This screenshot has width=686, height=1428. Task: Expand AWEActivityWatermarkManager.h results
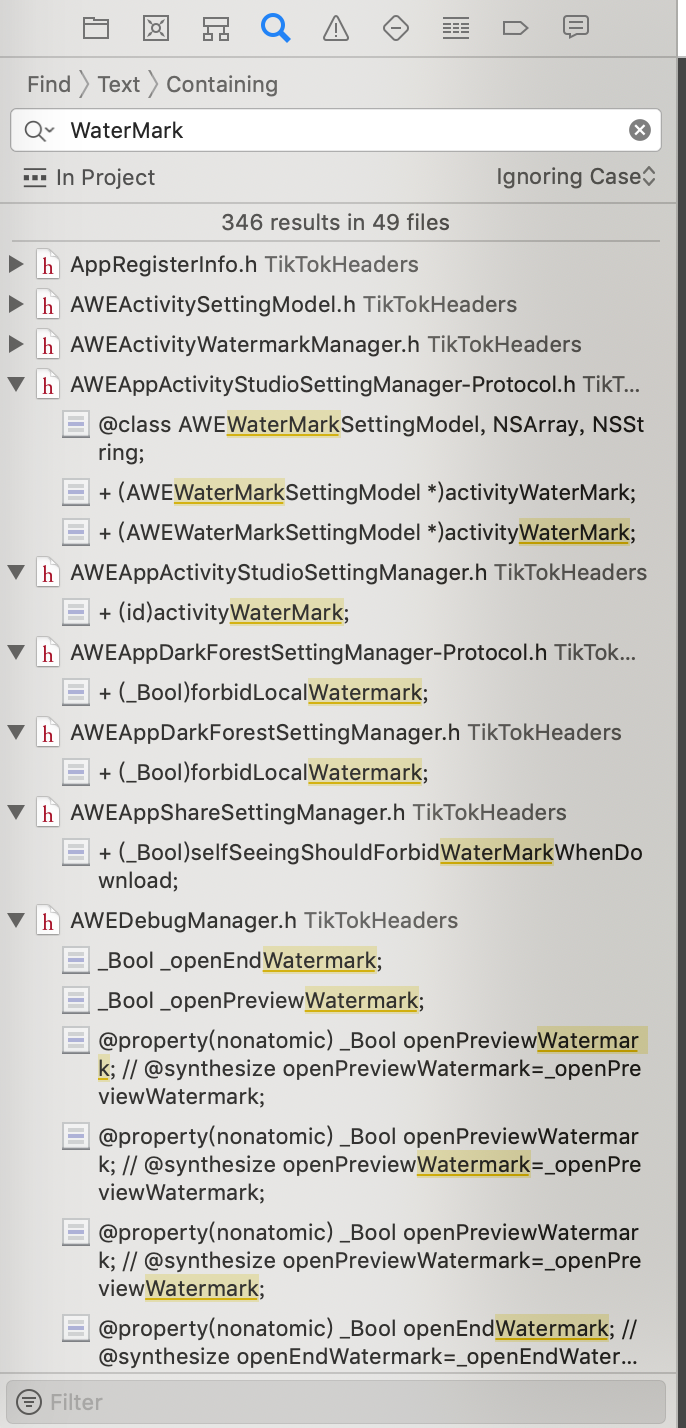pos(15,344)
